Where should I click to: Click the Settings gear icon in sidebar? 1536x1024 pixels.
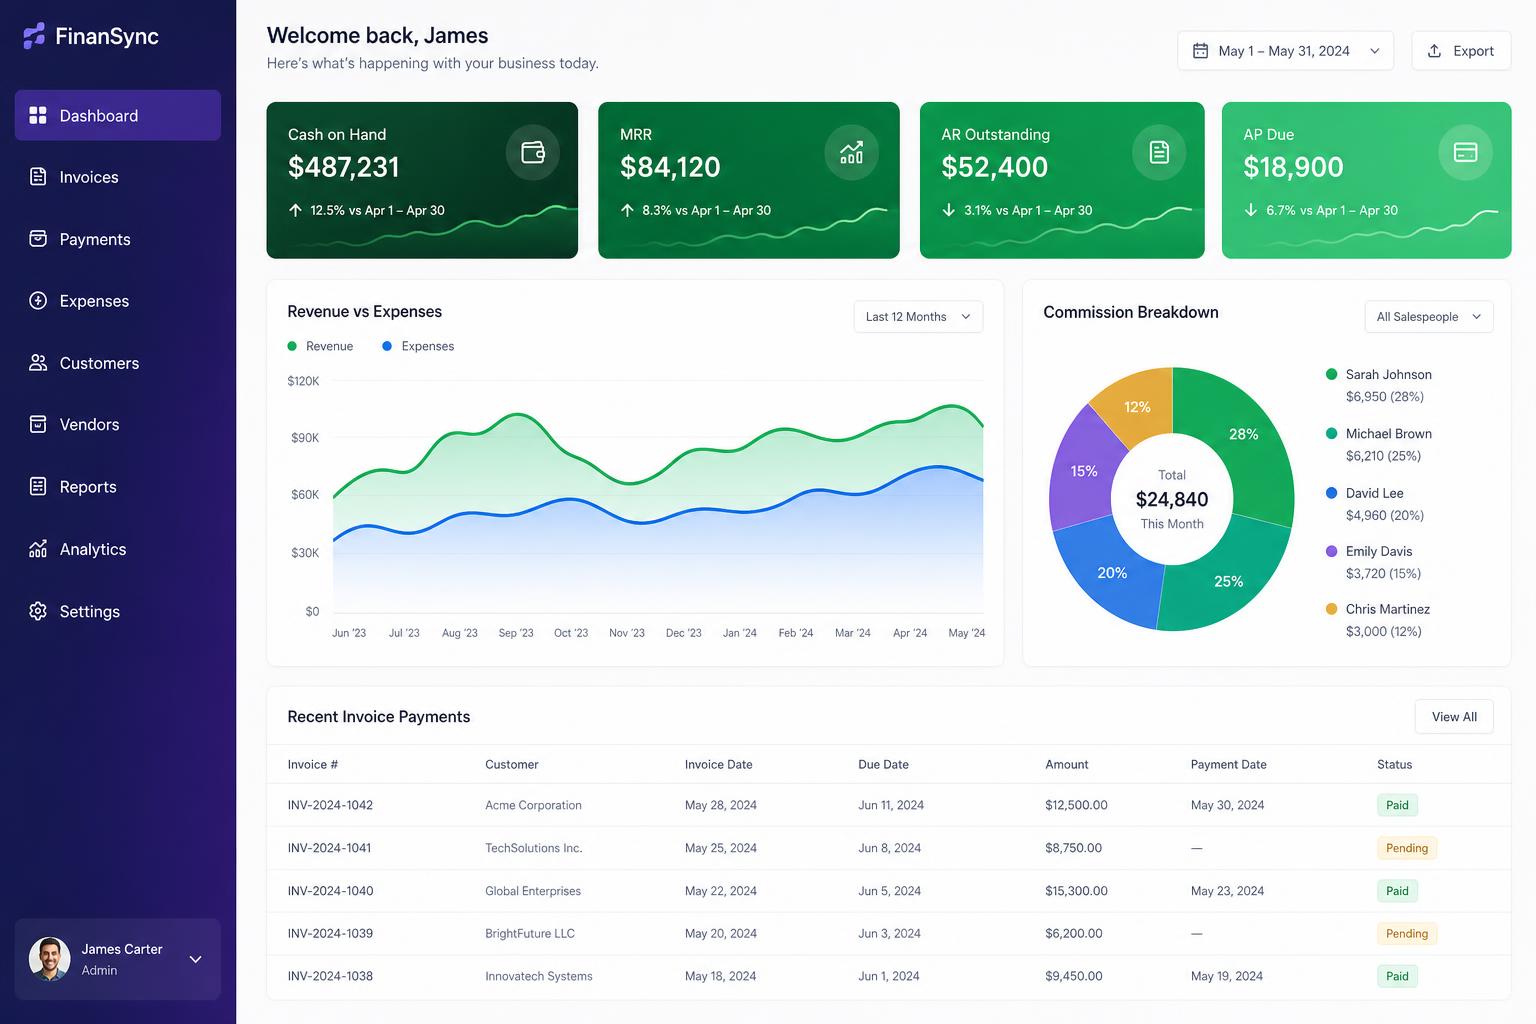click(38, 611)
